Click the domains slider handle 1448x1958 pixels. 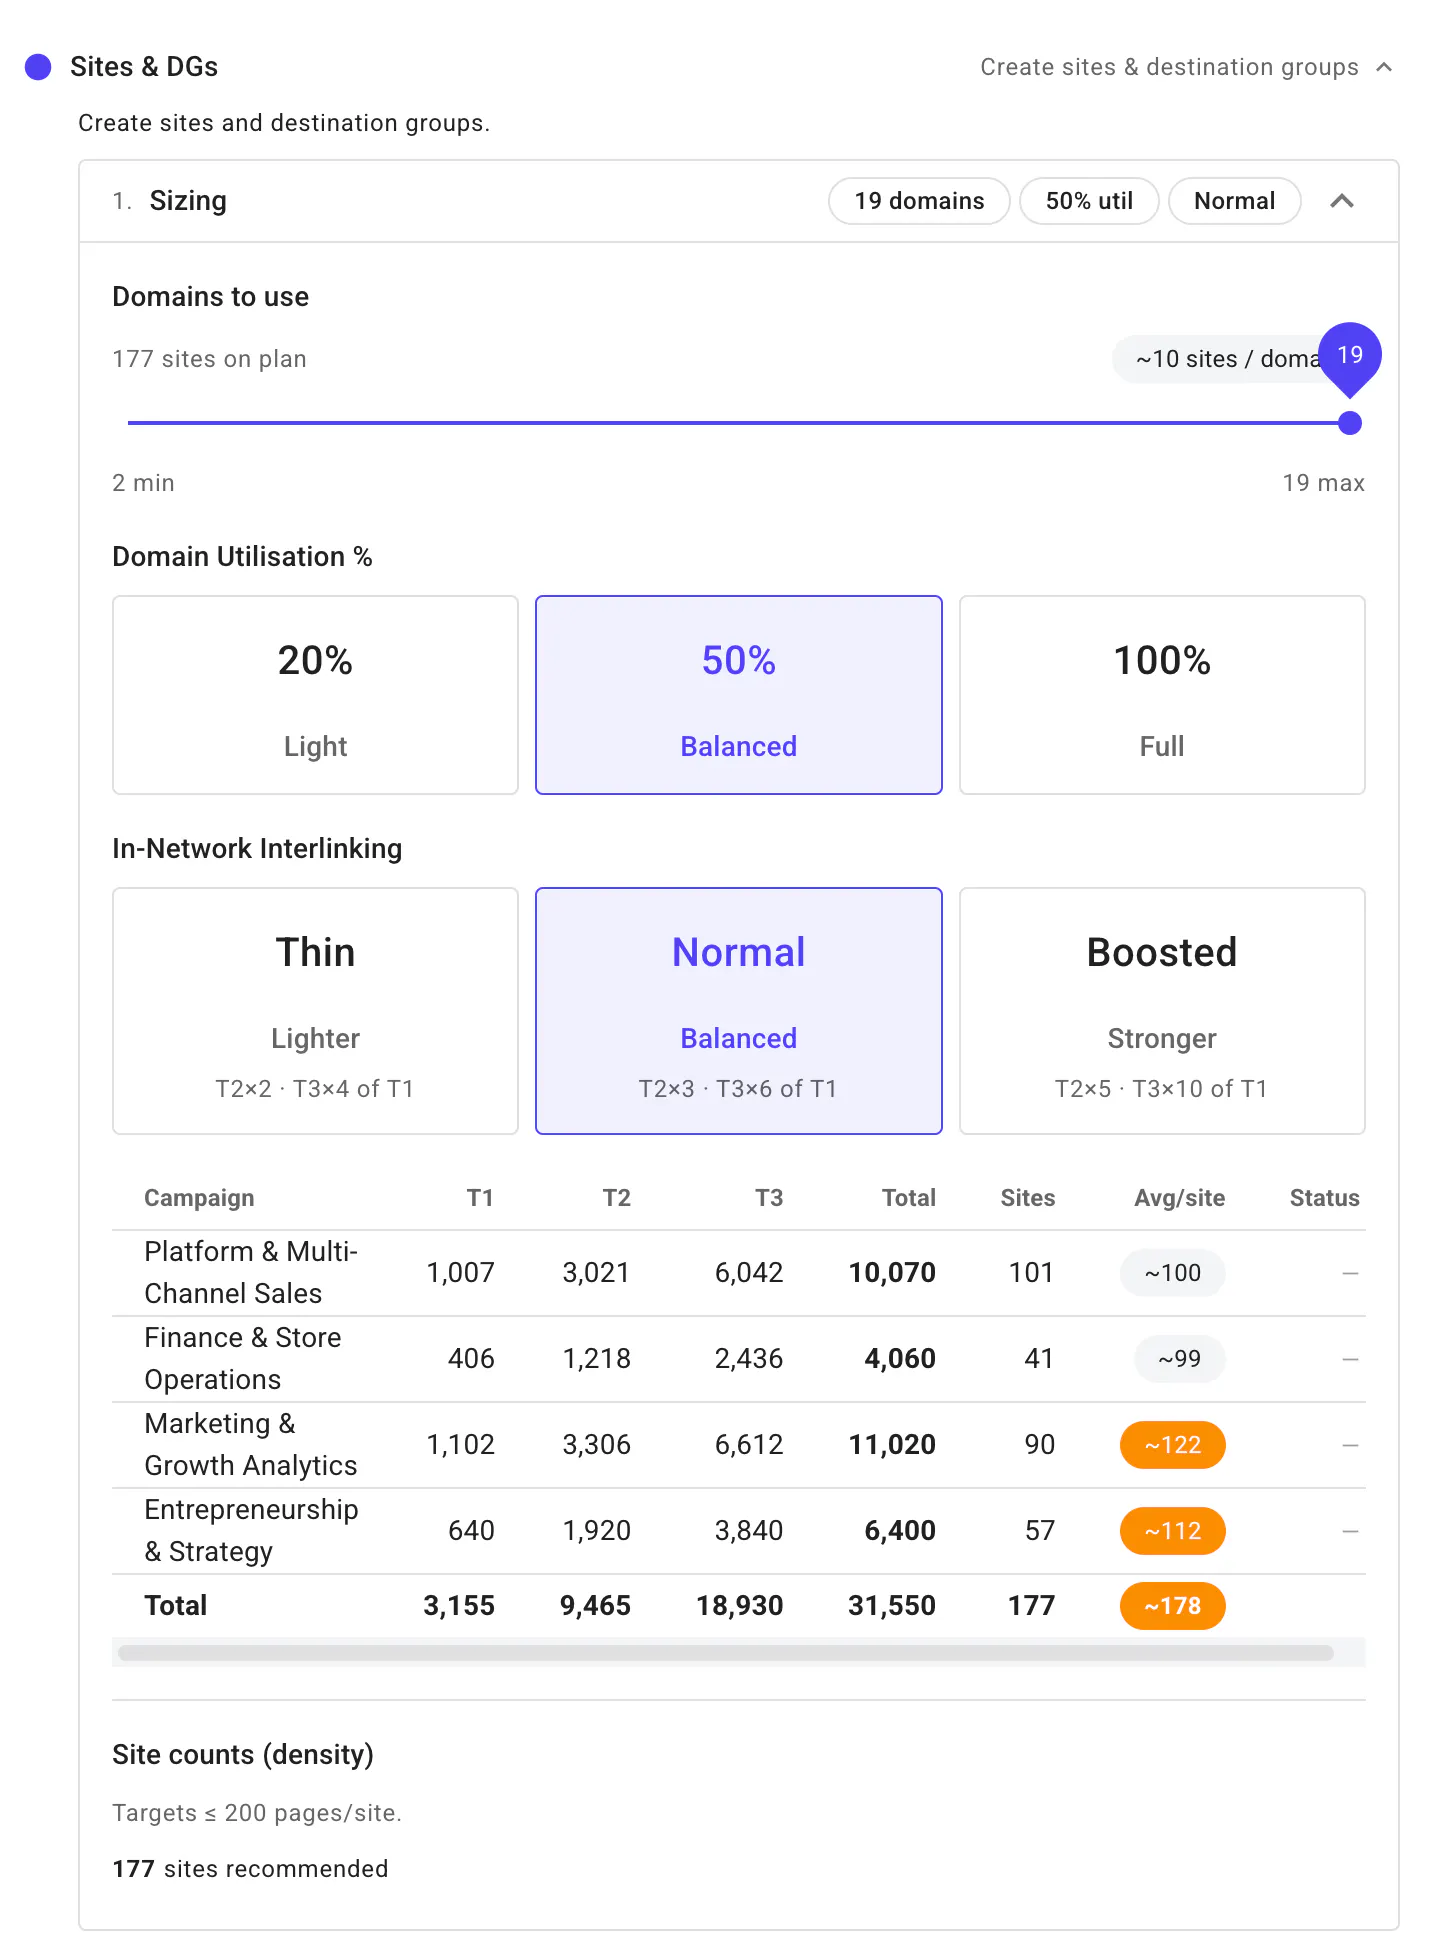[x=1350, y=423]
